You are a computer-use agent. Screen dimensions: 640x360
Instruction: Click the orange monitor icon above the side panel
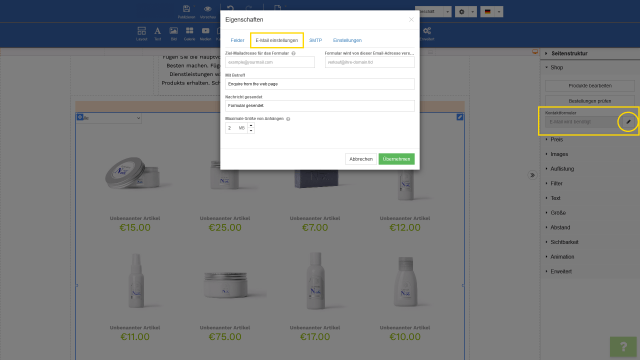tap(535, 52)
